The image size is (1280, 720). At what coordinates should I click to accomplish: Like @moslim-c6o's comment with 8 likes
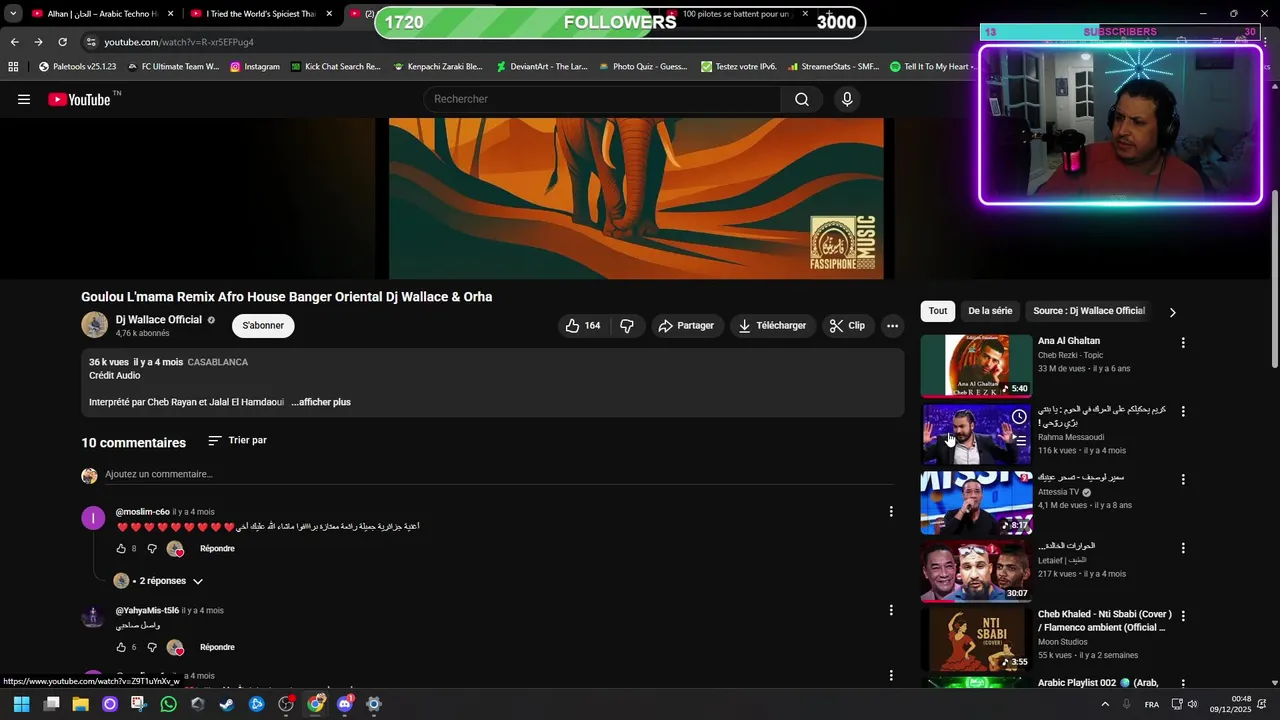(x=121, y=549)
